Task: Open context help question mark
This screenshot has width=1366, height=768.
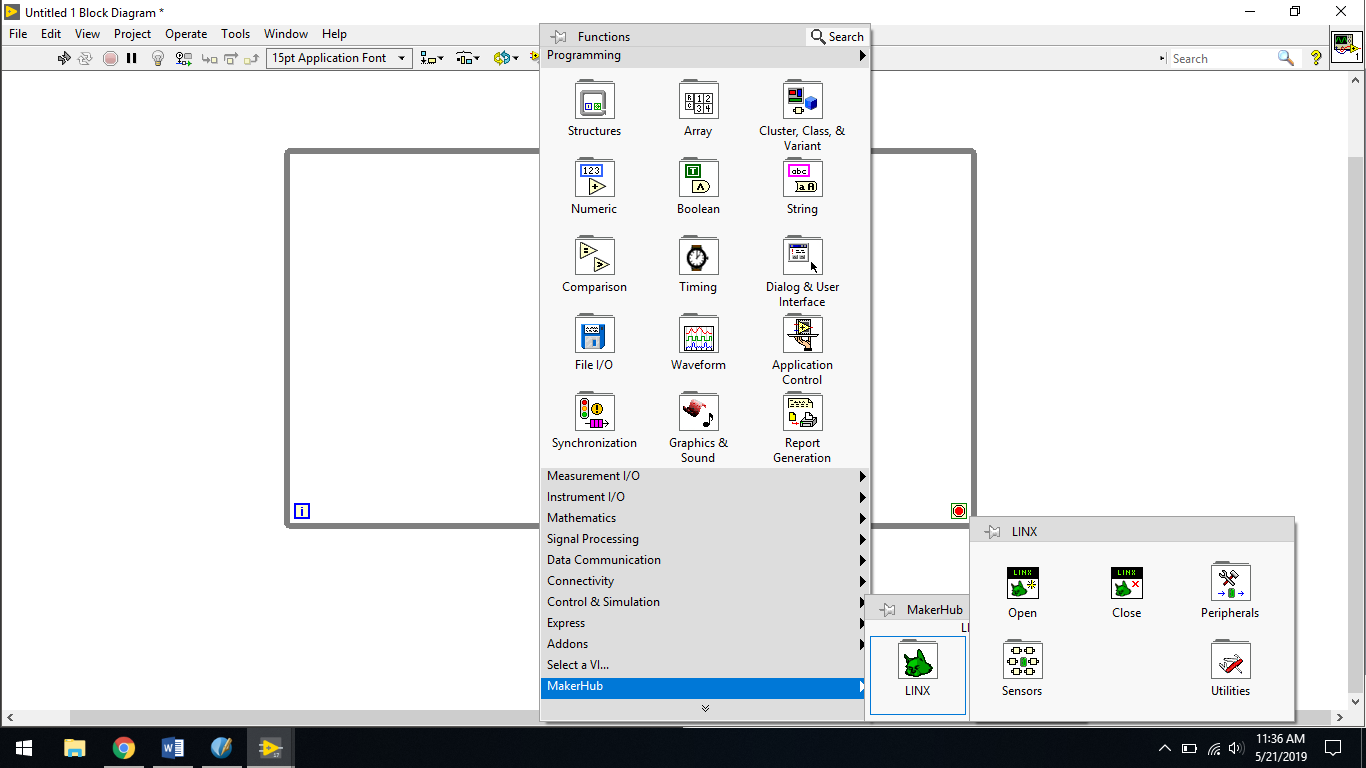Action: pyautogui.click(x=1317, y=58)
